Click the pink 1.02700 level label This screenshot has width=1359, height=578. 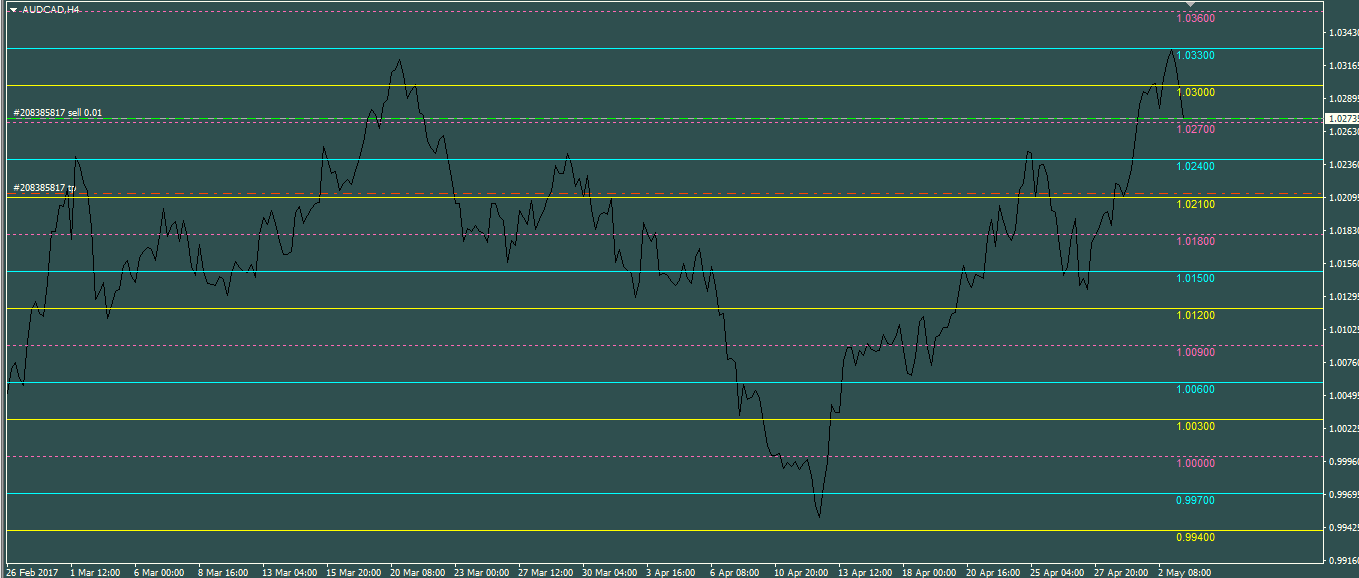pyautogui.click(x=1195, y=130)
